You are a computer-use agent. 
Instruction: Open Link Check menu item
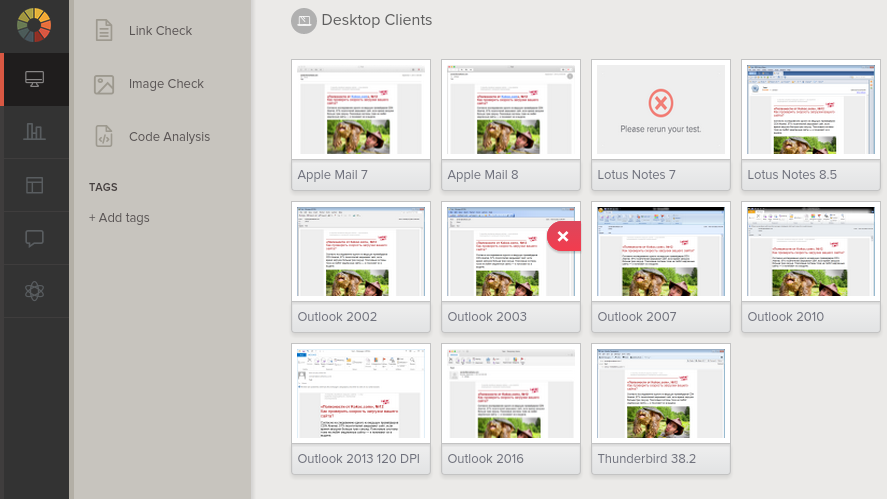pyautogui.click(x=160, y=31)
